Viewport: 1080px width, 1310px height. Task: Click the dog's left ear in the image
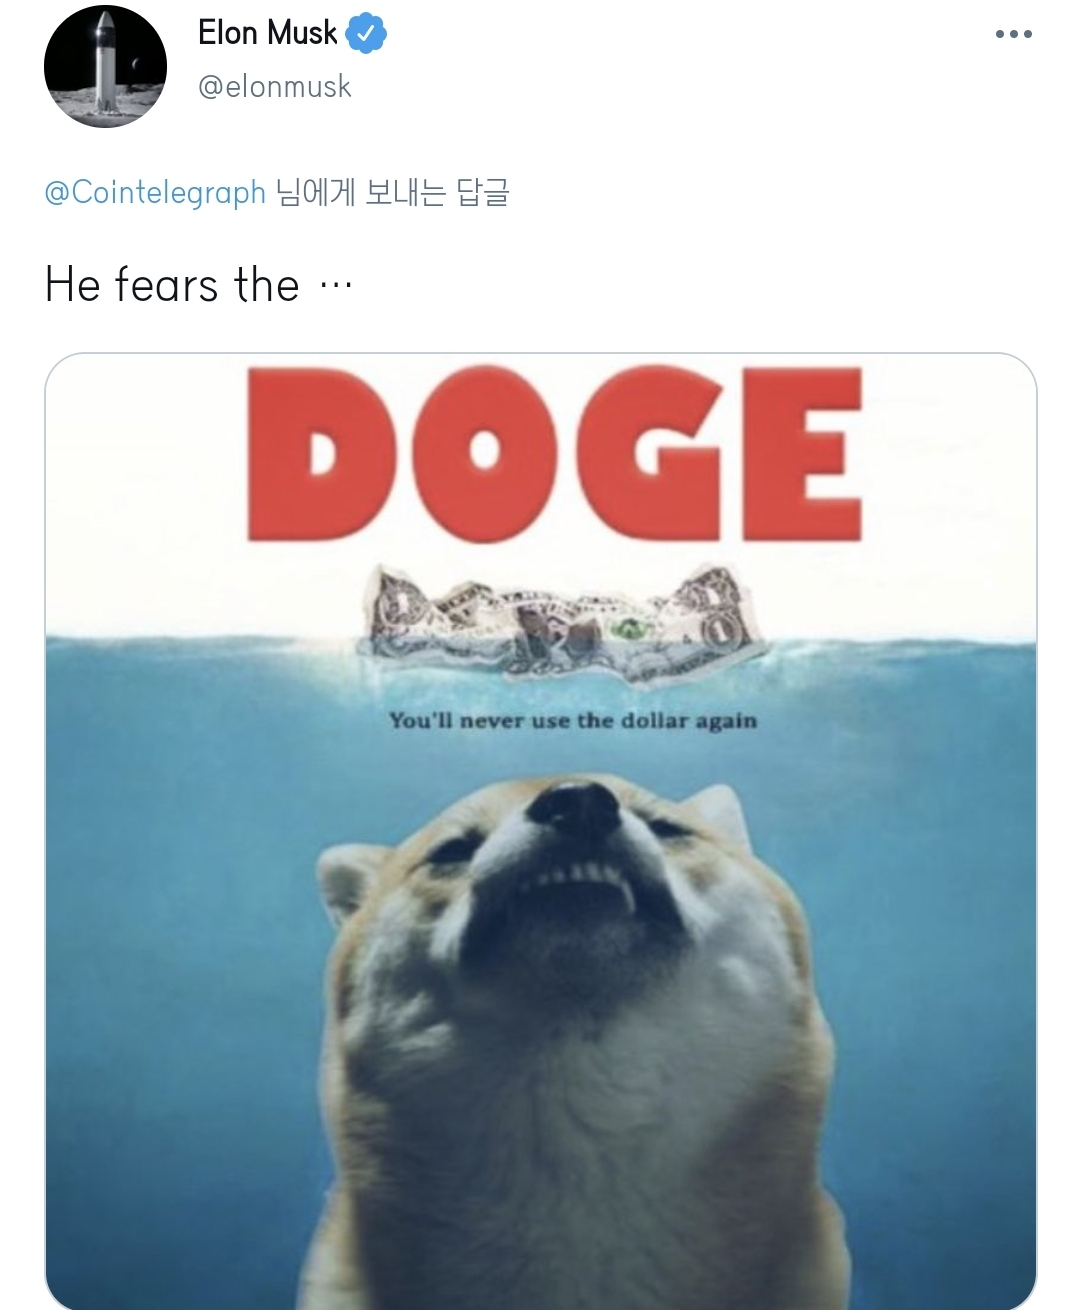click(x=343, y=881)
